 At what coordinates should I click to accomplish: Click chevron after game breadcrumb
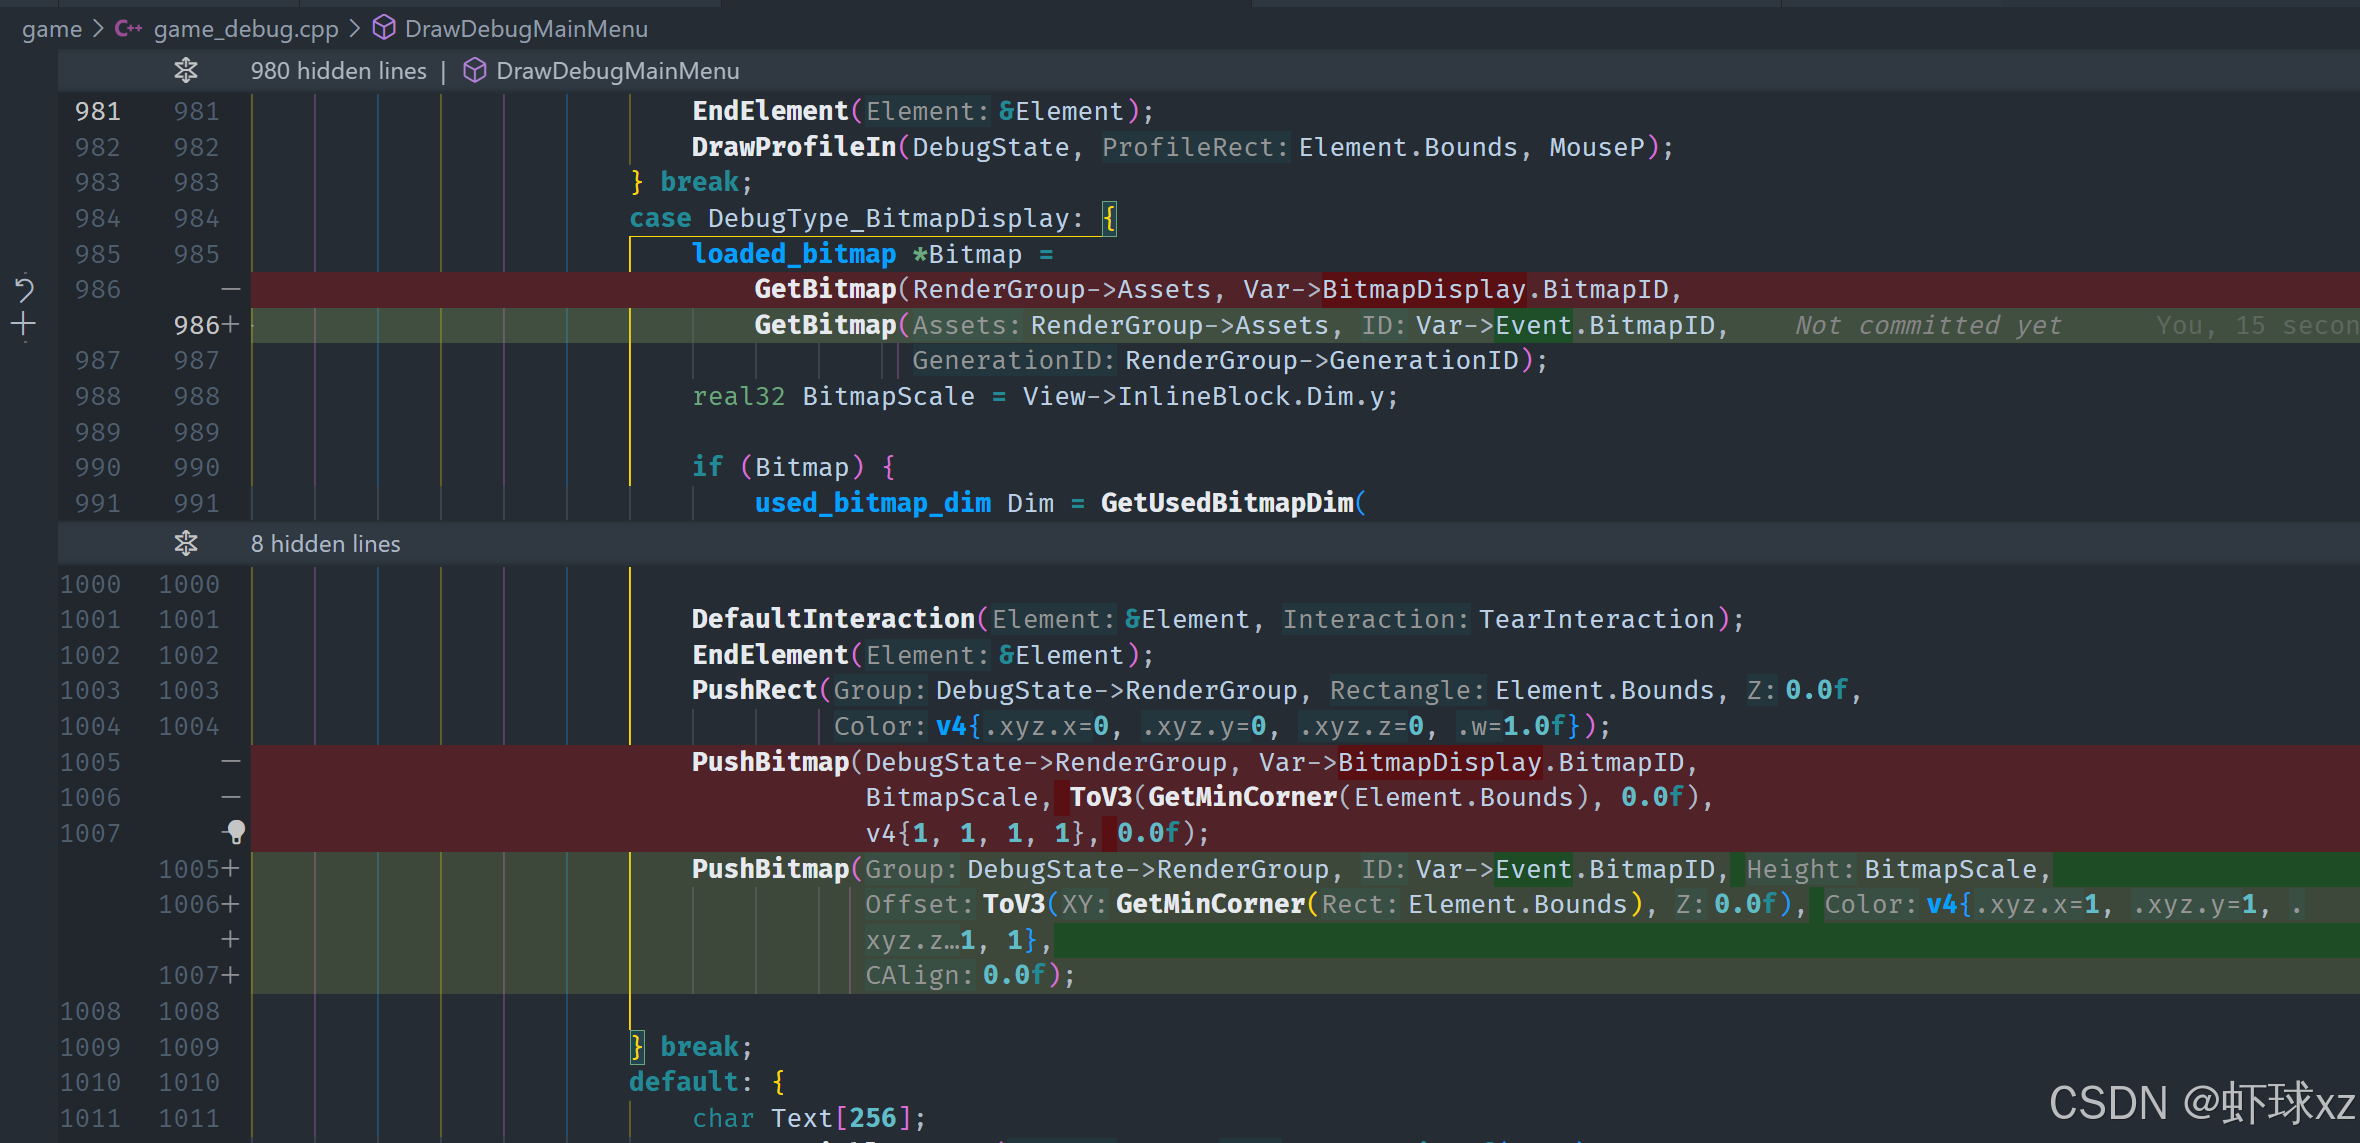[x=98, y=29]
